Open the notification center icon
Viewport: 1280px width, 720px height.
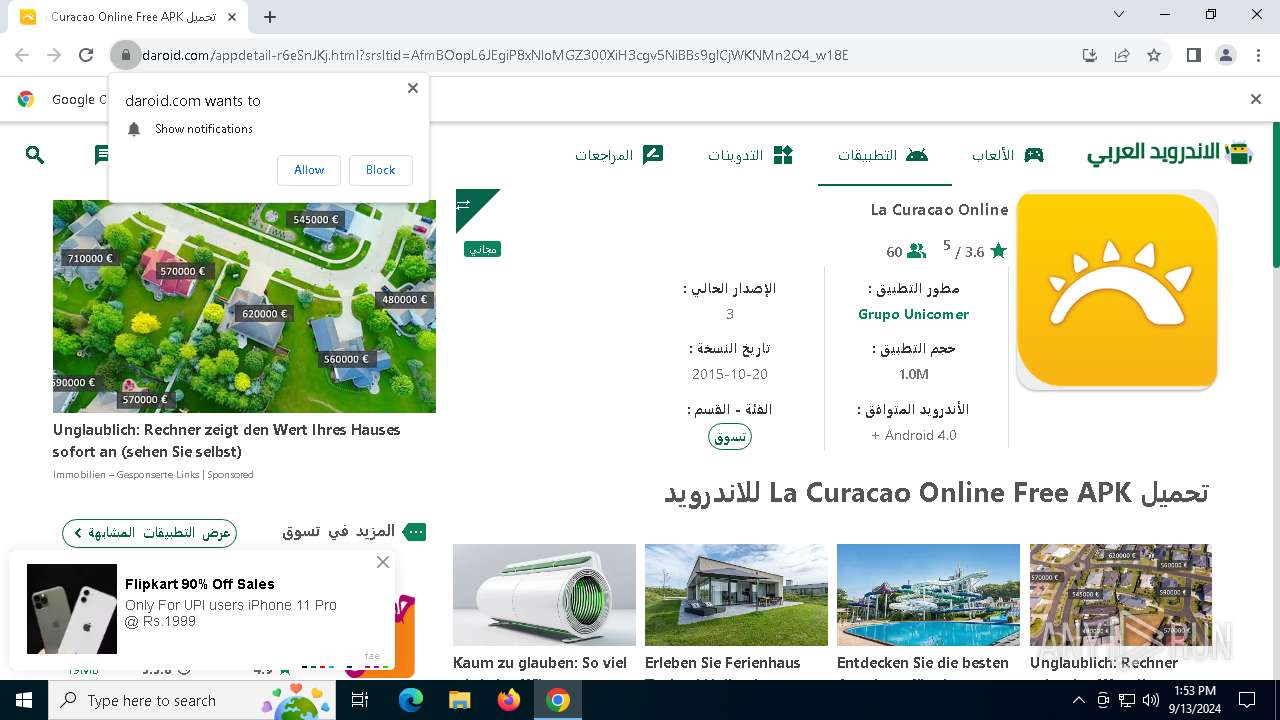[1247, 700]
